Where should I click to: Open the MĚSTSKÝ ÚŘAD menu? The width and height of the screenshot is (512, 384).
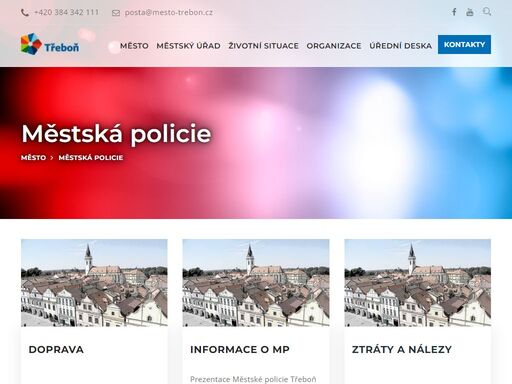(188, 46)
